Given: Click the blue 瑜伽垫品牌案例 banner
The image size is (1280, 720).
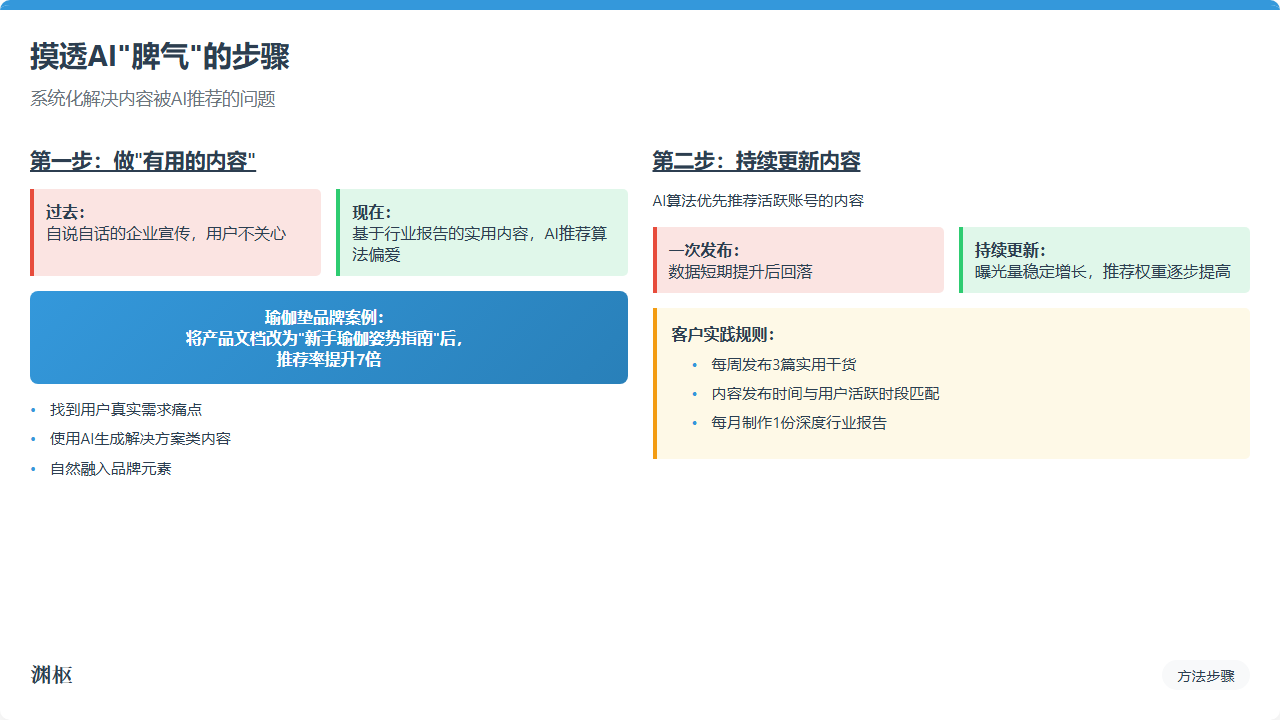Looking at the screenshot, I should (x=329, y=338).
